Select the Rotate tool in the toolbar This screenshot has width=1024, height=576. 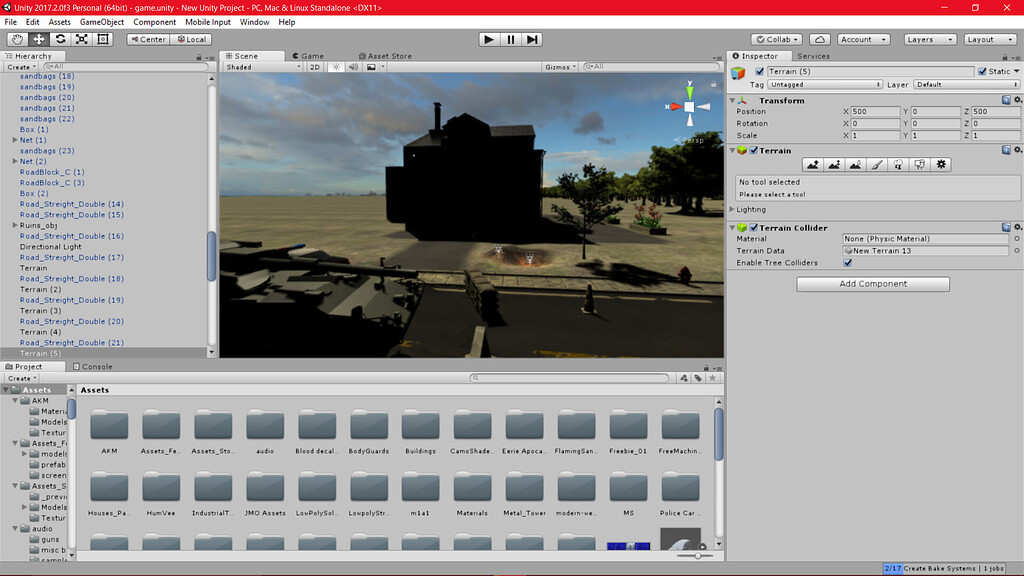[60, 38]
